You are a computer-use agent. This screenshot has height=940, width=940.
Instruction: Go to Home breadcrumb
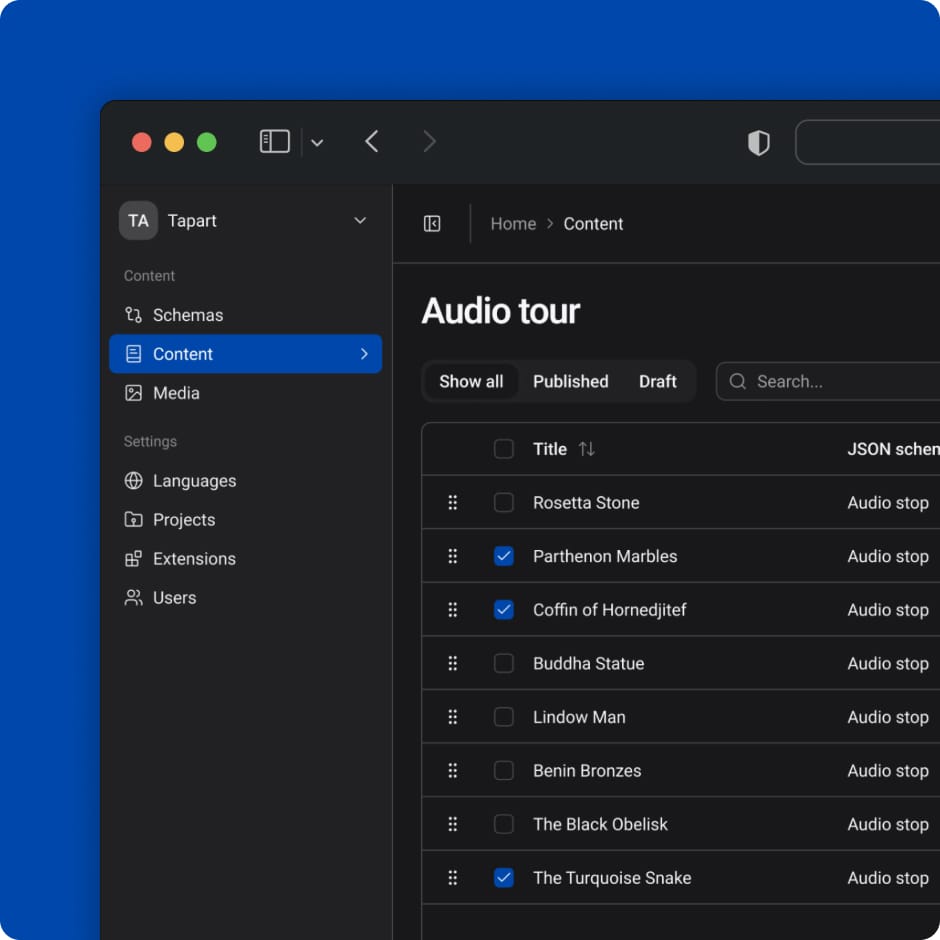pos(513,224)
